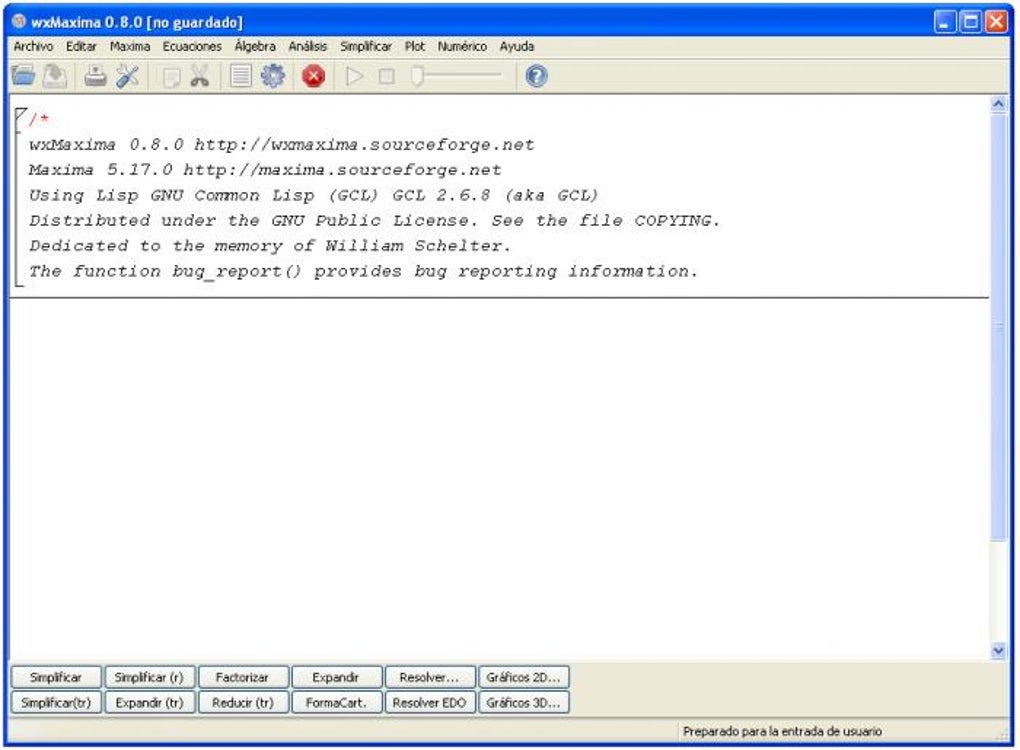Click the red '/*' comment marker

[40, 119]
